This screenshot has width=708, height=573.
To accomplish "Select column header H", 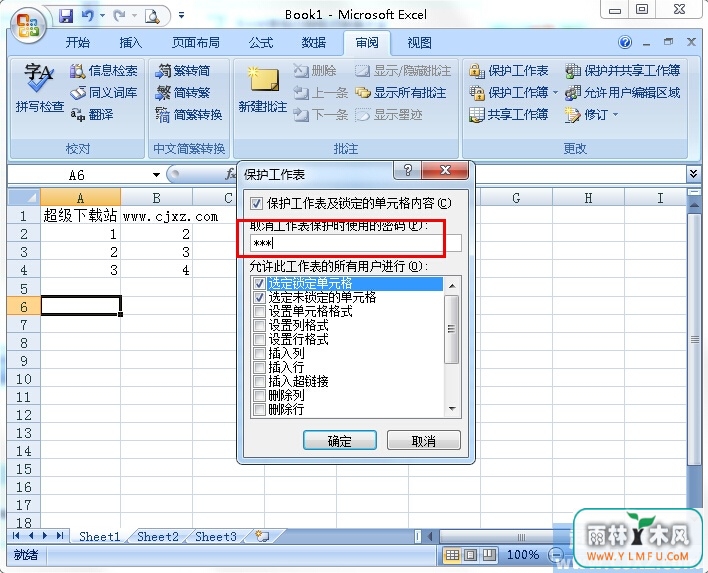I will pyautogui.click(x=588, y=198).
